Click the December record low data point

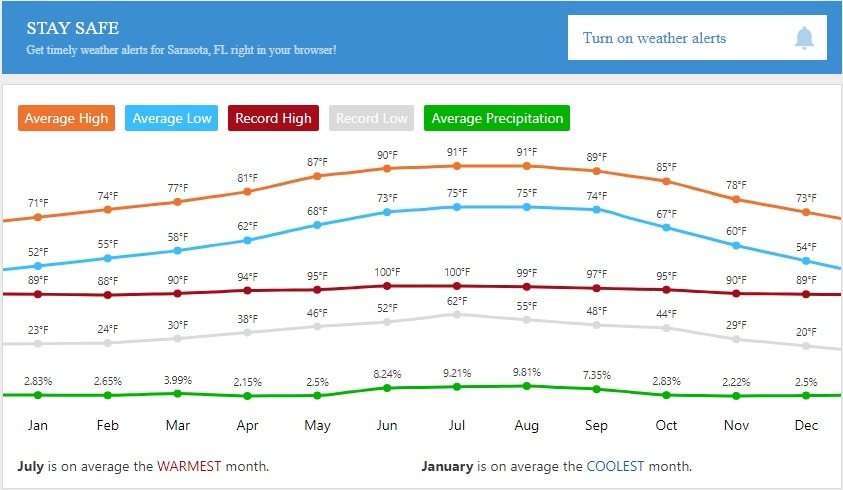coord(807,345)
